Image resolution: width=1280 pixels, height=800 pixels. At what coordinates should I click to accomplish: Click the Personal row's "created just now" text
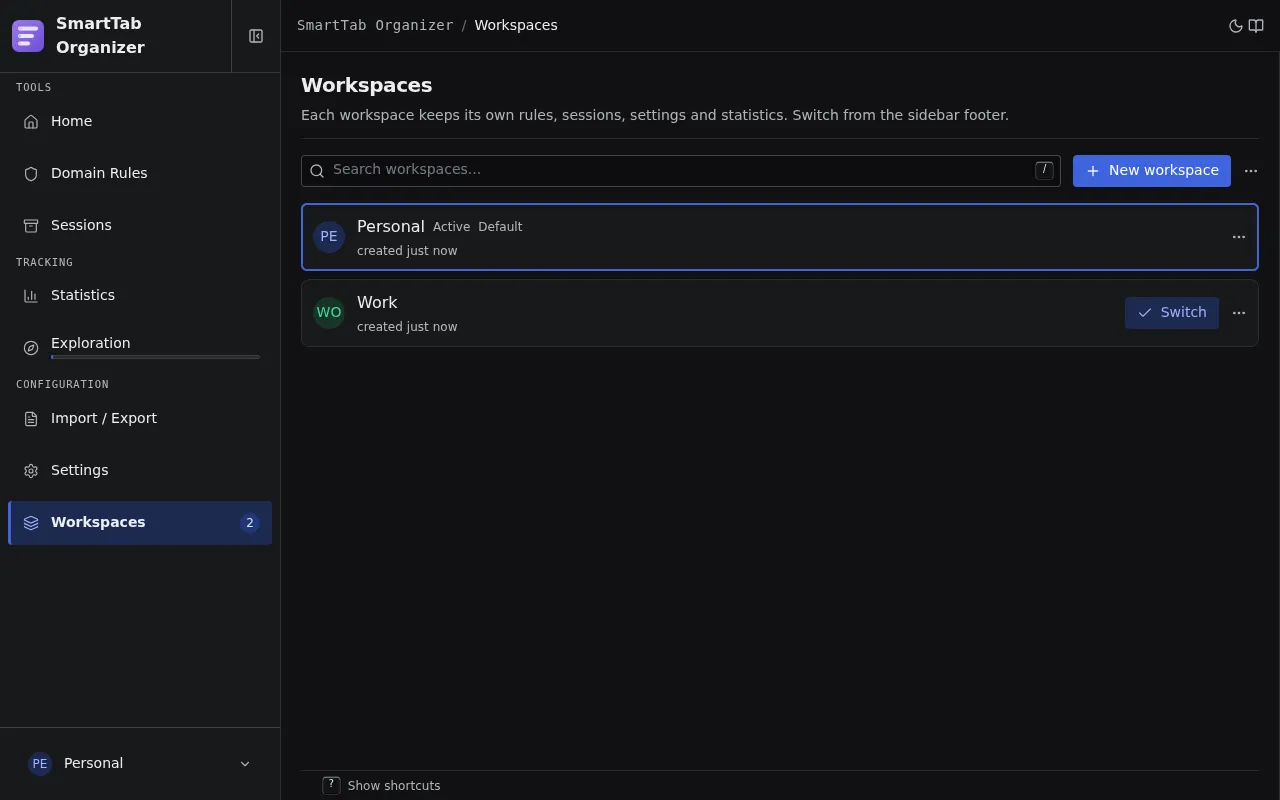[x=407, y=251]
